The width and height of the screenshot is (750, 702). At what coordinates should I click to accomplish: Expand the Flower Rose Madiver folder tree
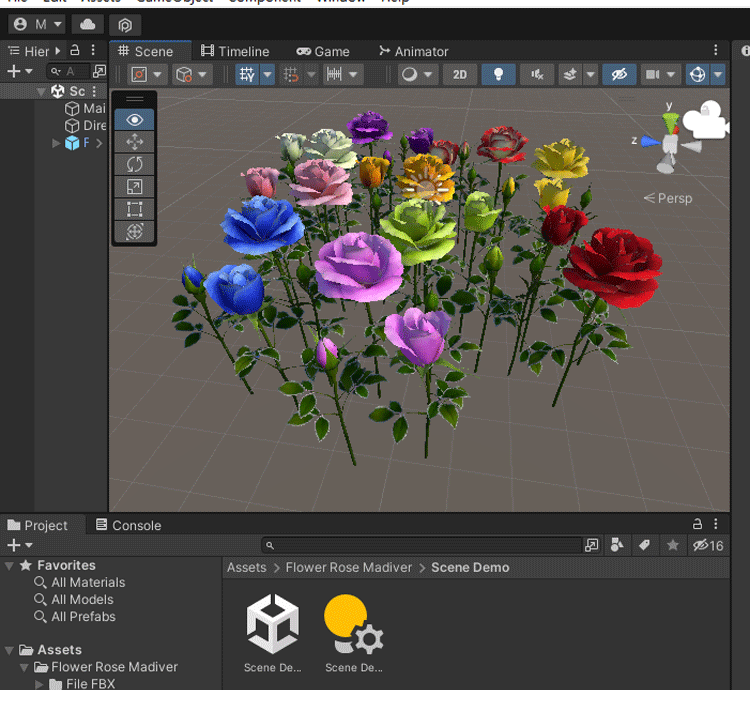(x=25, y=667)
